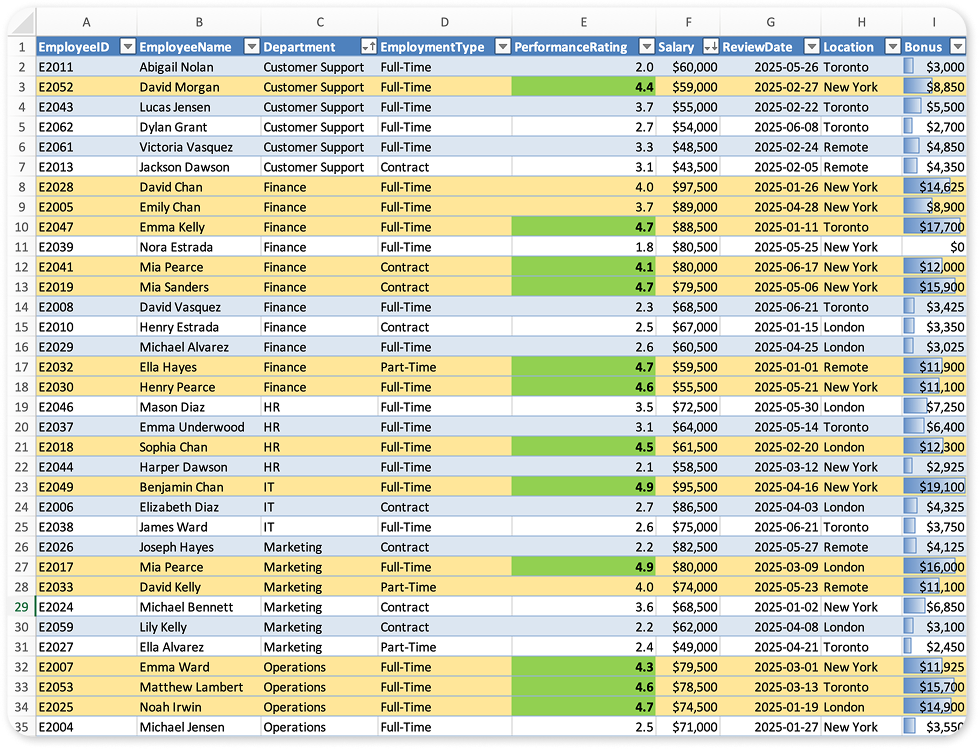Select the James Ward cell
The image size is (979, 749).
point(199,527)
